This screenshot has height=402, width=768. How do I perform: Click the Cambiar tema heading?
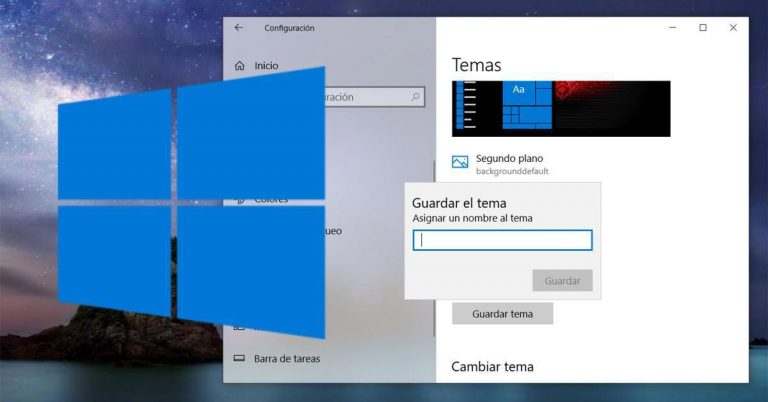point(492,367)
